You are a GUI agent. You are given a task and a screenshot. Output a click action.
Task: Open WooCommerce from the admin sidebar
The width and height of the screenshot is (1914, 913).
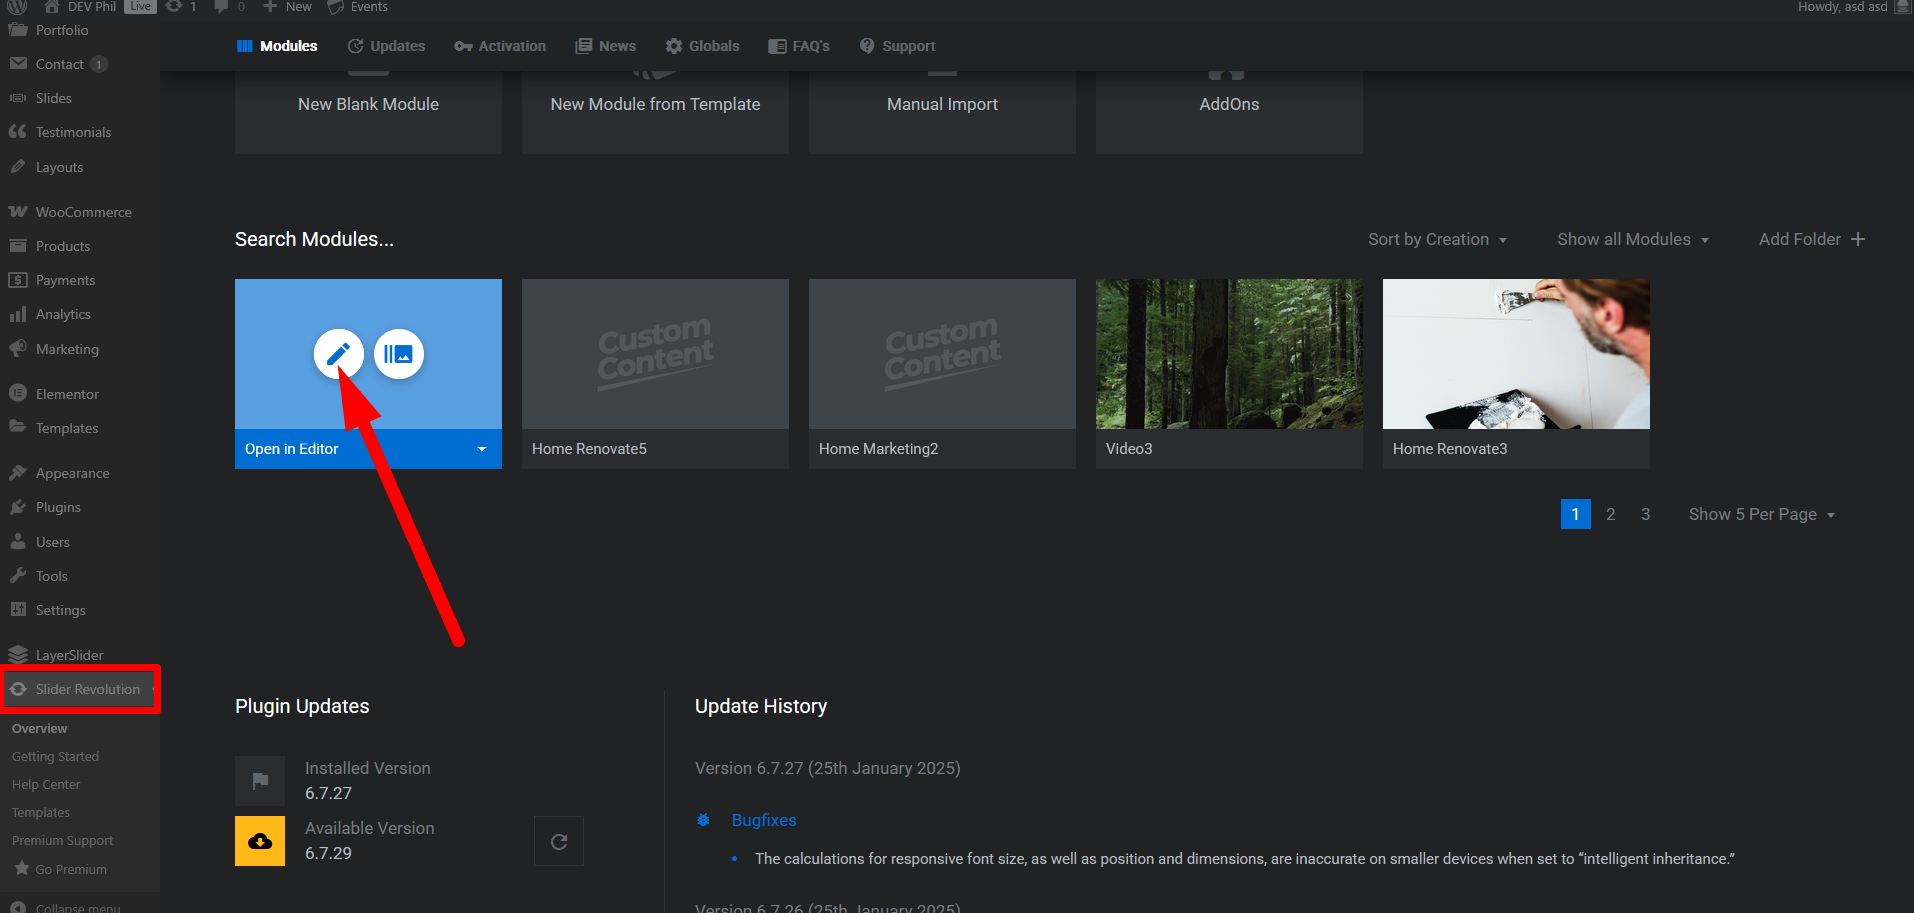[83, 212]
